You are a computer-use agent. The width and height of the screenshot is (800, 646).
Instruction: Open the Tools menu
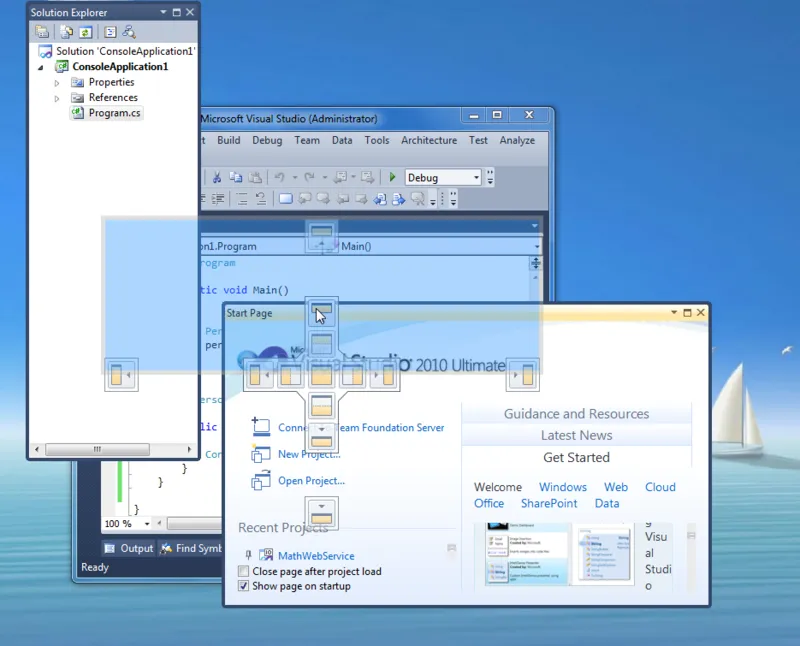coord(377,140)
